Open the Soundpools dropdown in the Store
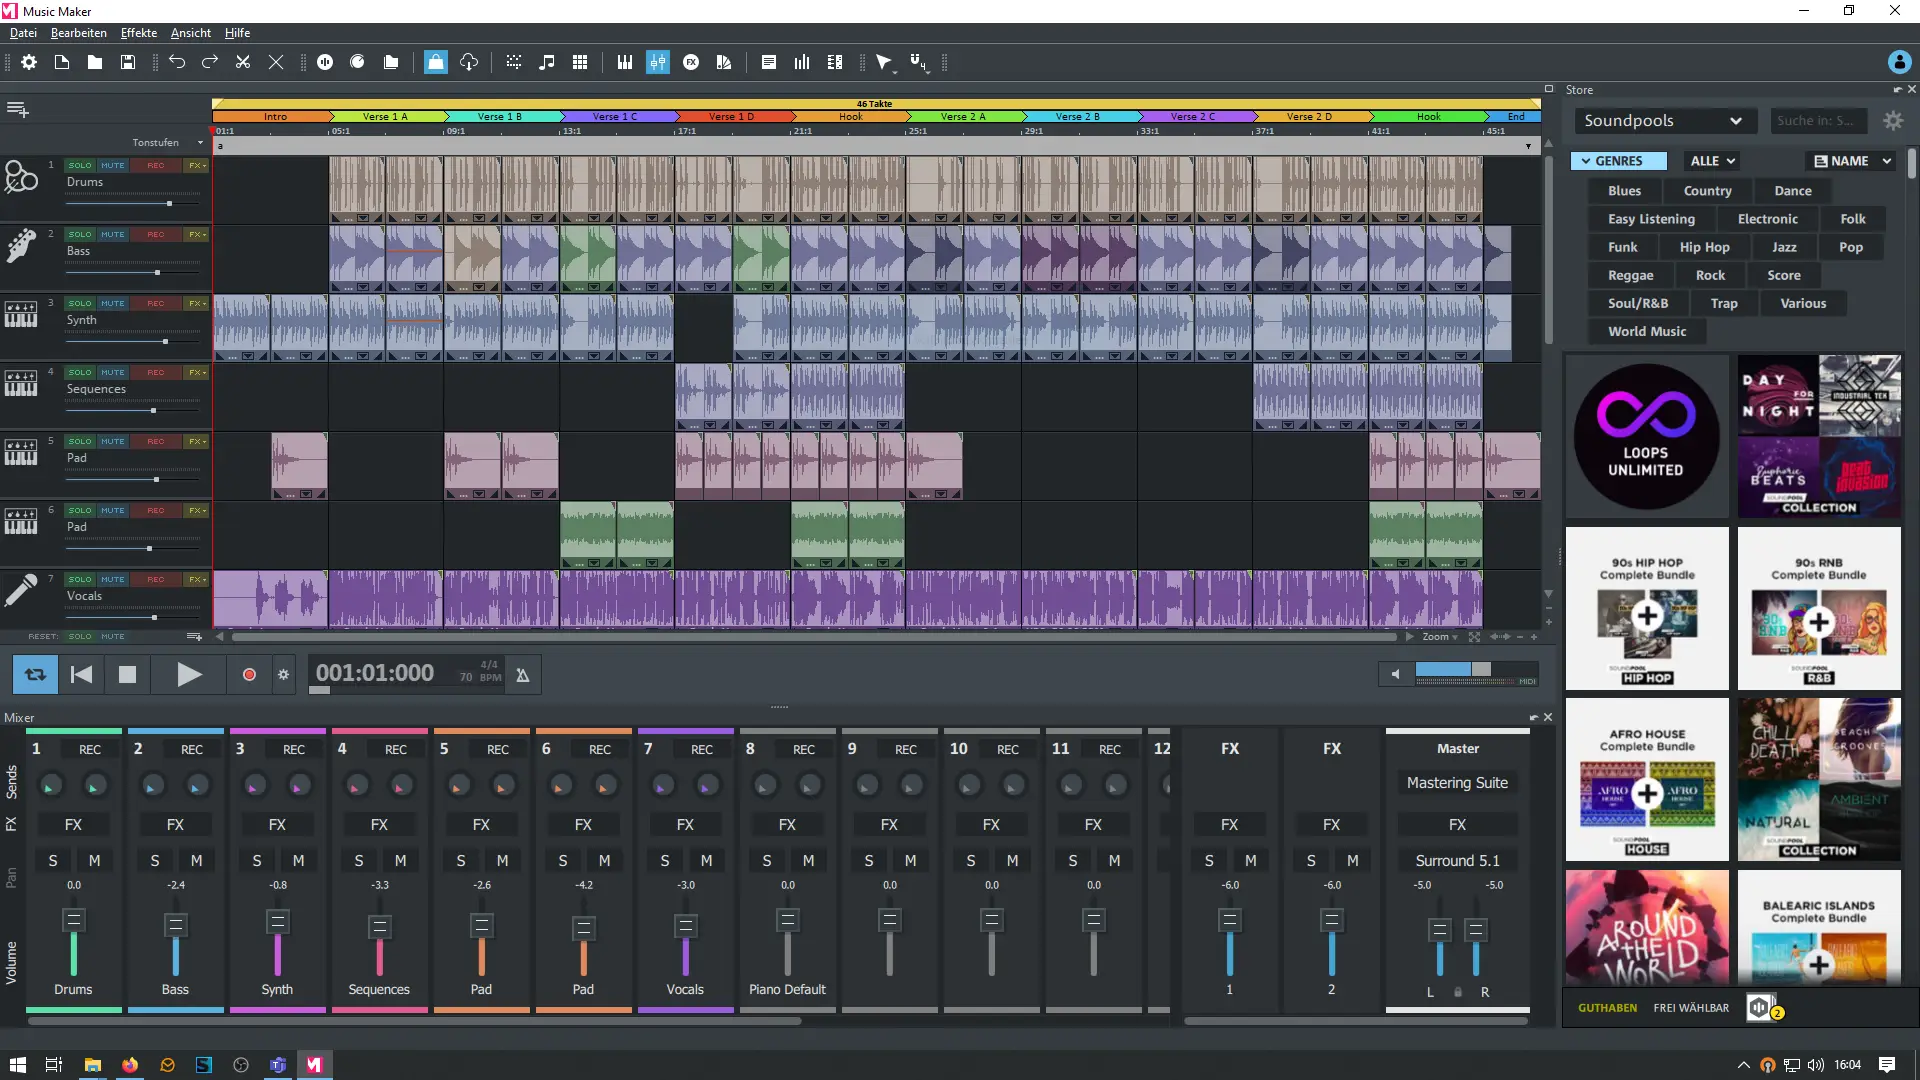Viewport: 1920px width, 1080px height. point(1664,120)
